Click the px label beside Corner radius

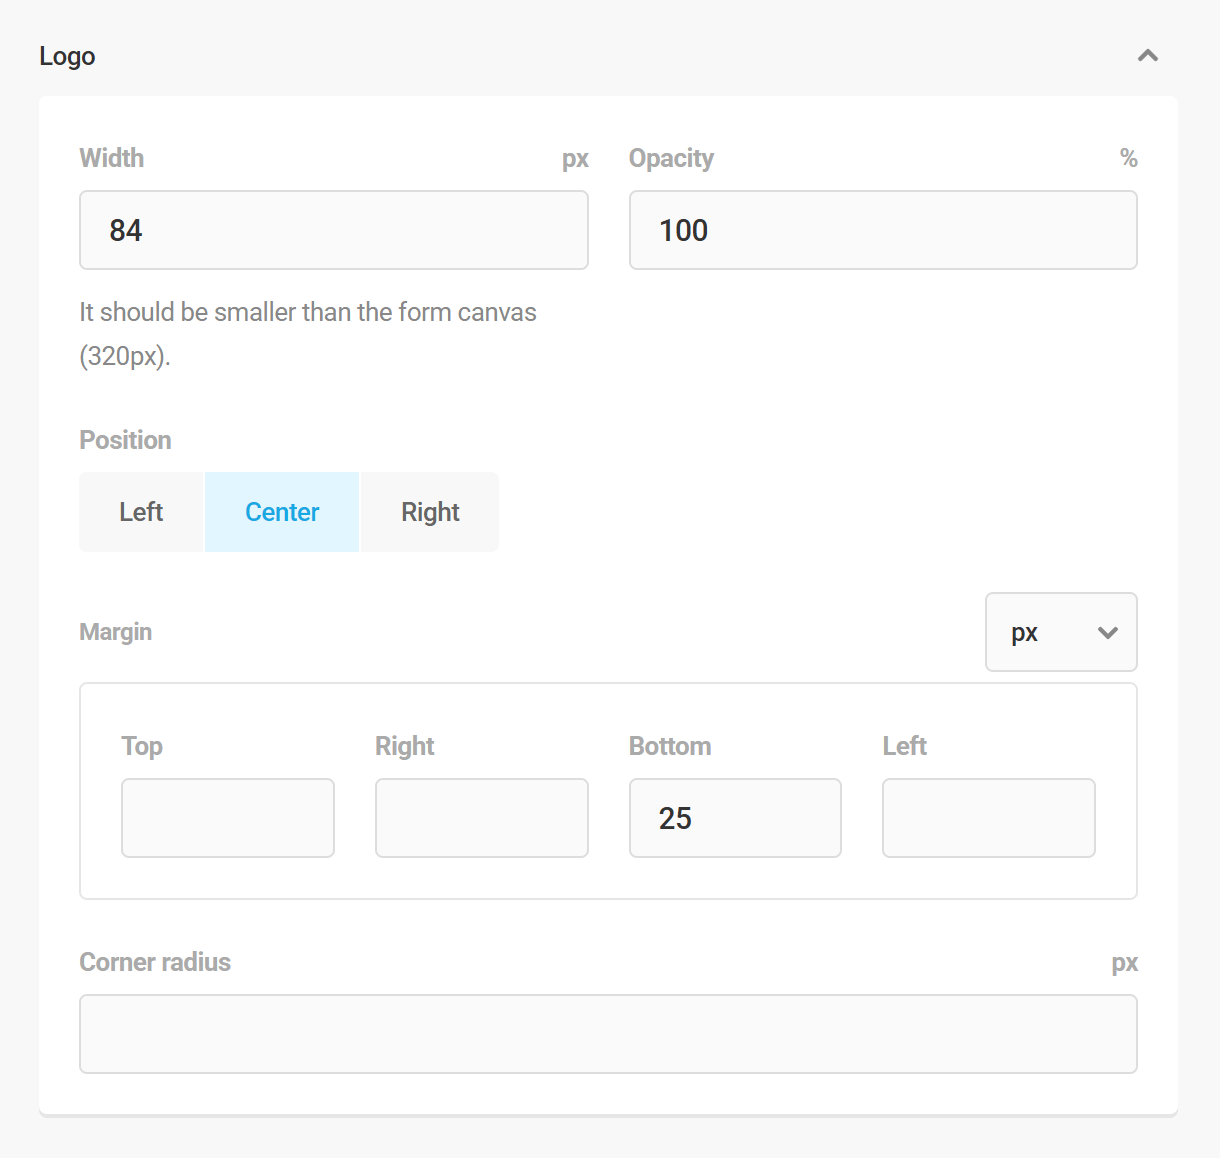1125,962
